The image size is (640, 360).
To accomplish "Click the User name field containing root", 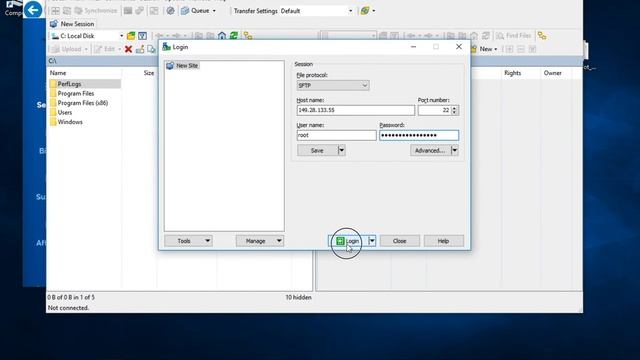I will click(336, 135).
